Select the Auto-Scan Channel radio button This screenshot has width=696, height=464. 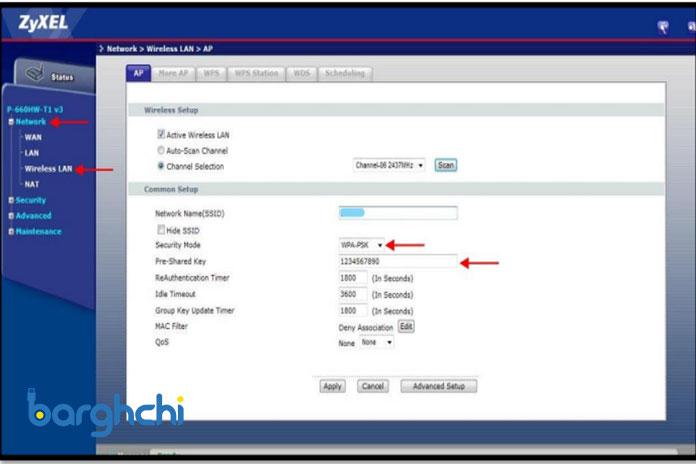click(x=160, y=150)
